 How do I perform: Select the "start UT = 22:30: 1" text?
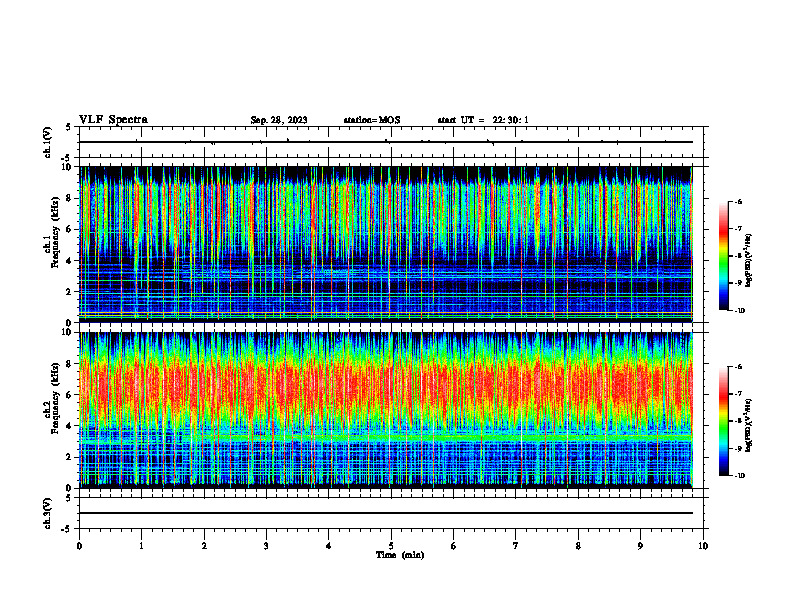[x=483, y=120]
